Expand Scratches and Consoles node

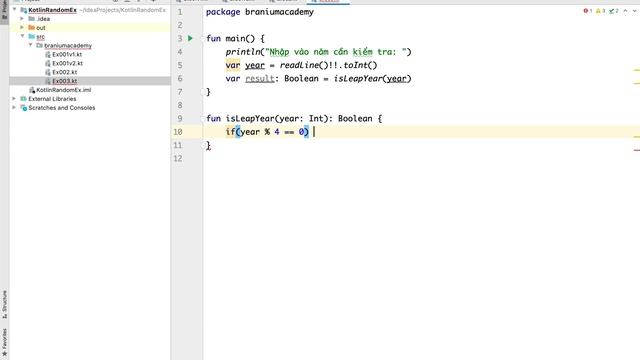pyautogui.click(x=14, y=108)
